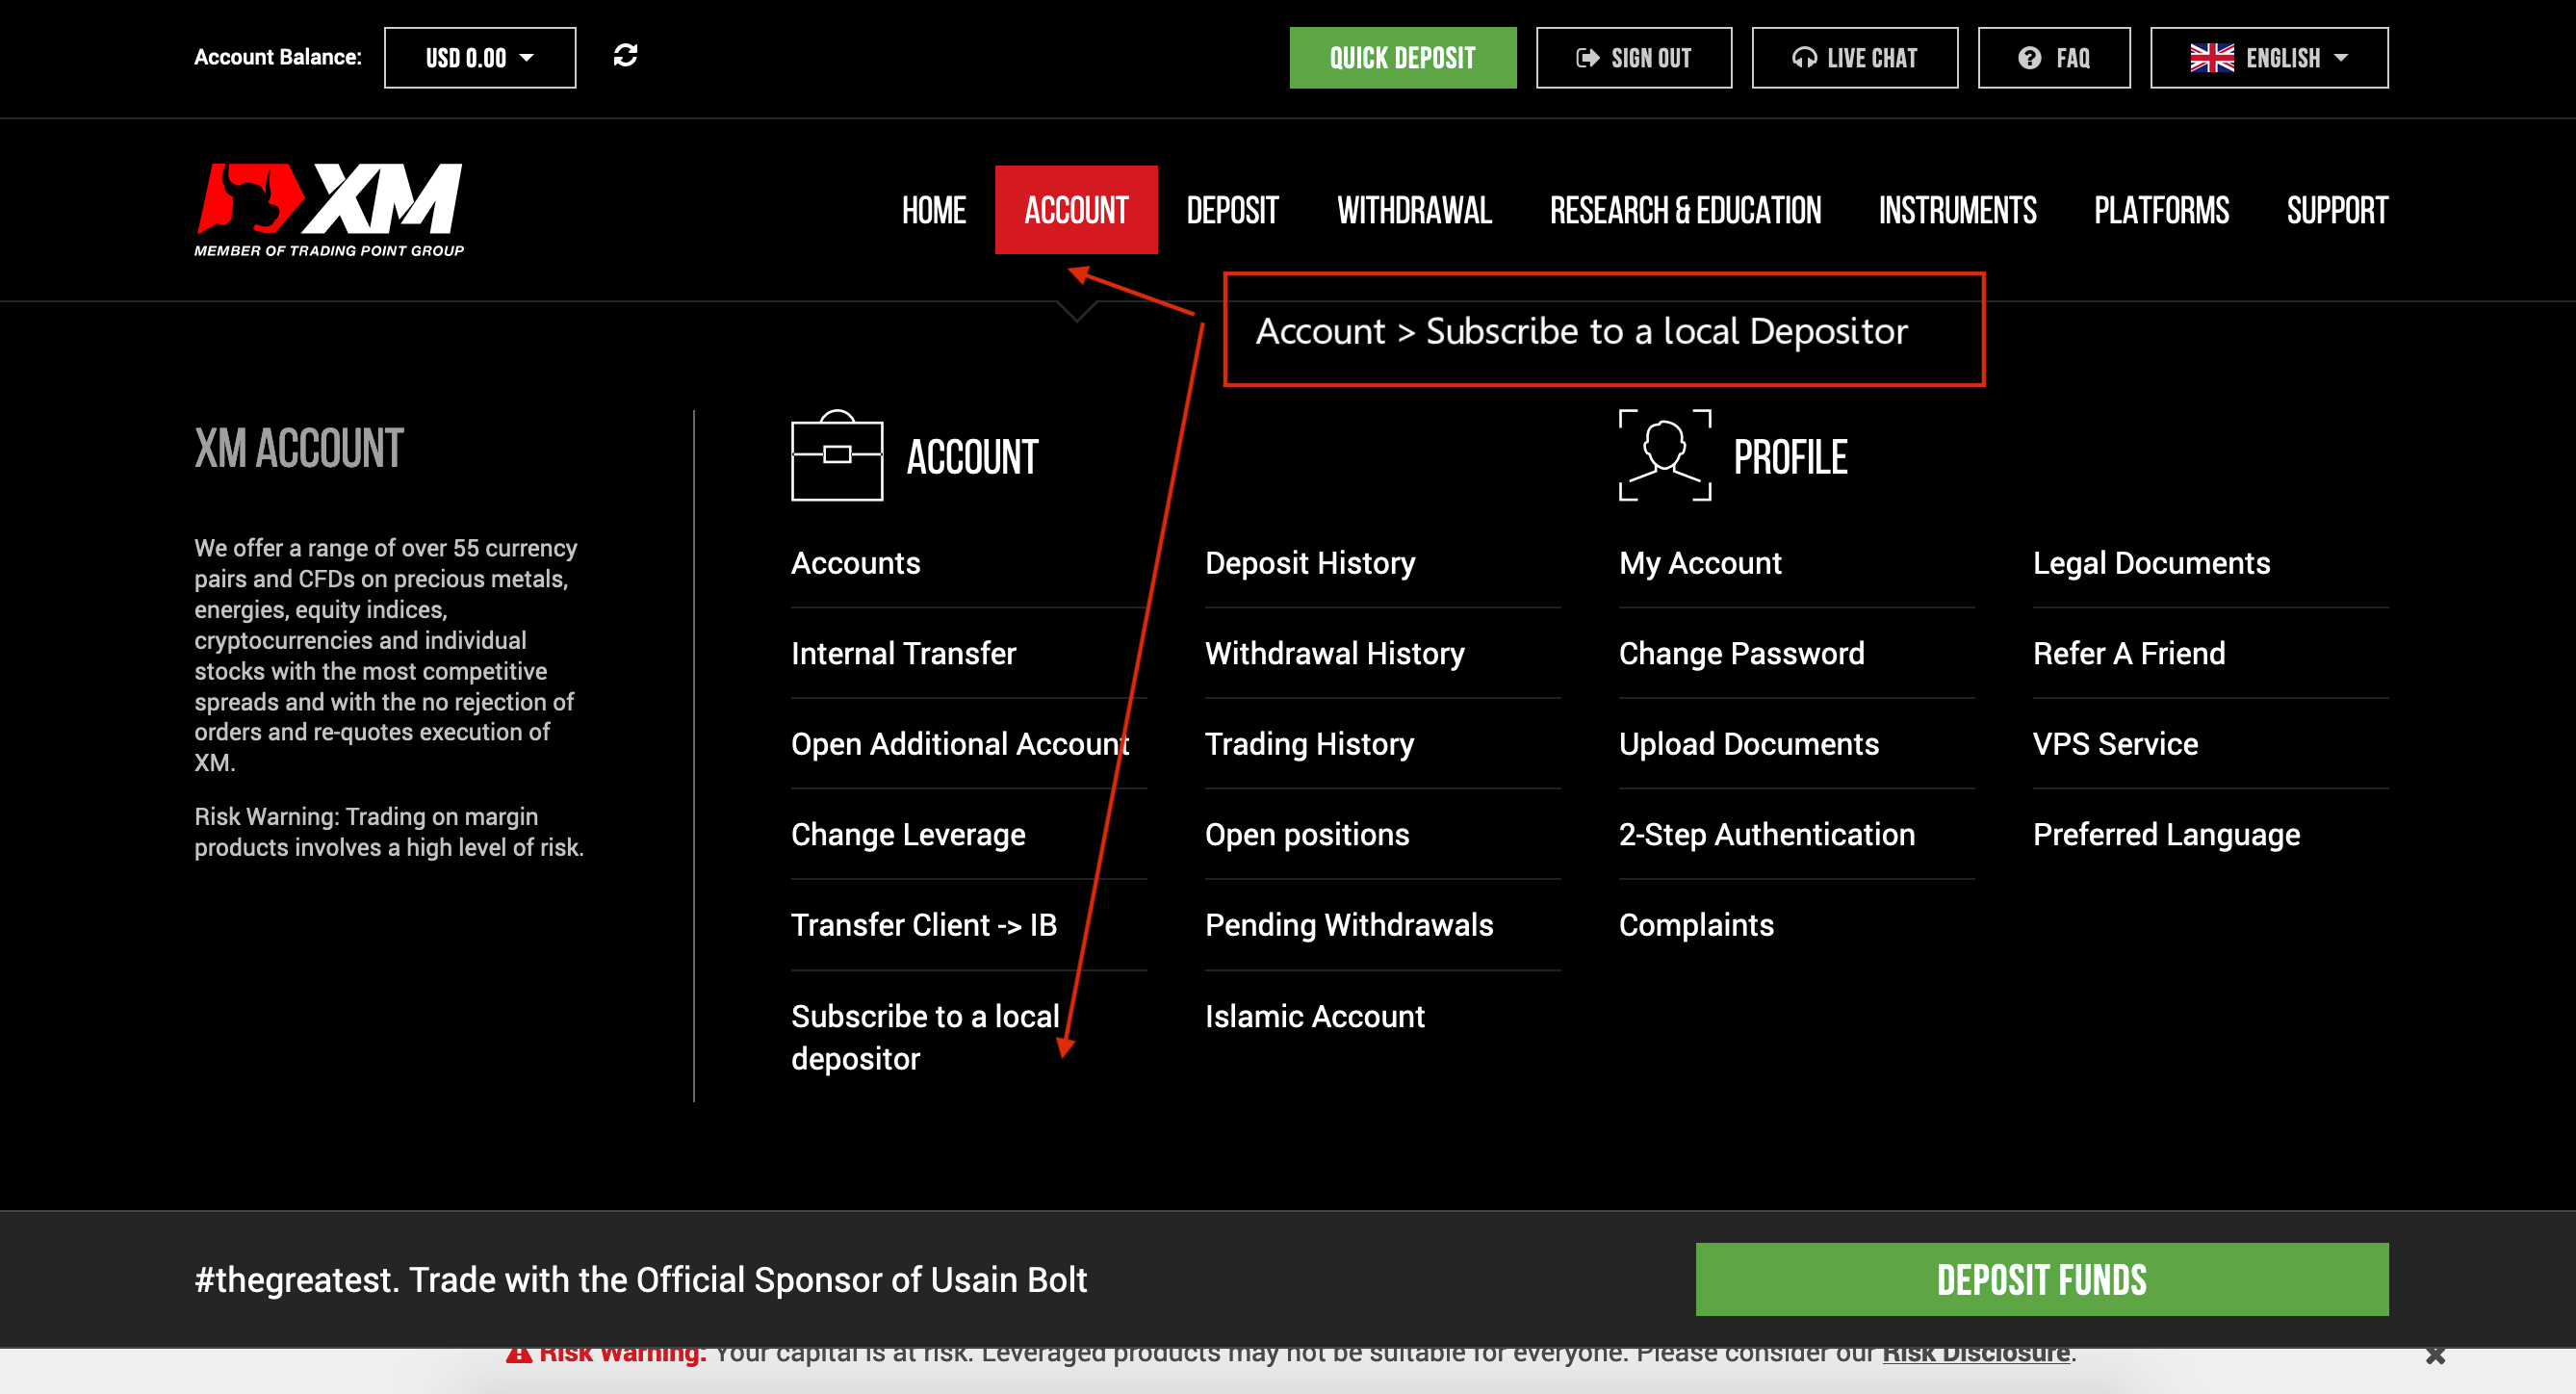Open Internal Transfer
This screenshot has height=1394, width=2576.
point(903,653)
